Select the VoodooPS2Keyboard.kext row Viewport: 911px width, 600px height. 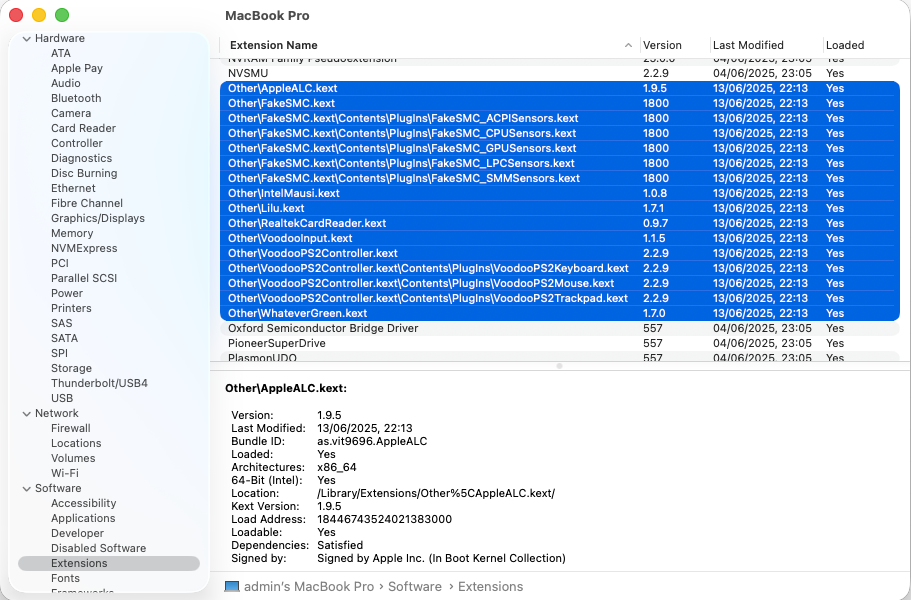tap(560, 268)
